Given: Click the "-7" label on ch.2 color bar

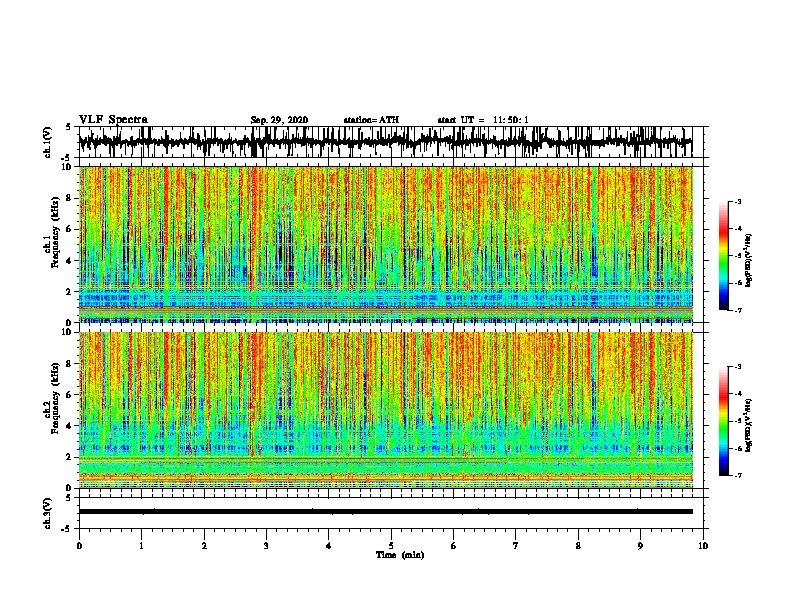Looking at the screenshot, I should [x=738, y=475].
